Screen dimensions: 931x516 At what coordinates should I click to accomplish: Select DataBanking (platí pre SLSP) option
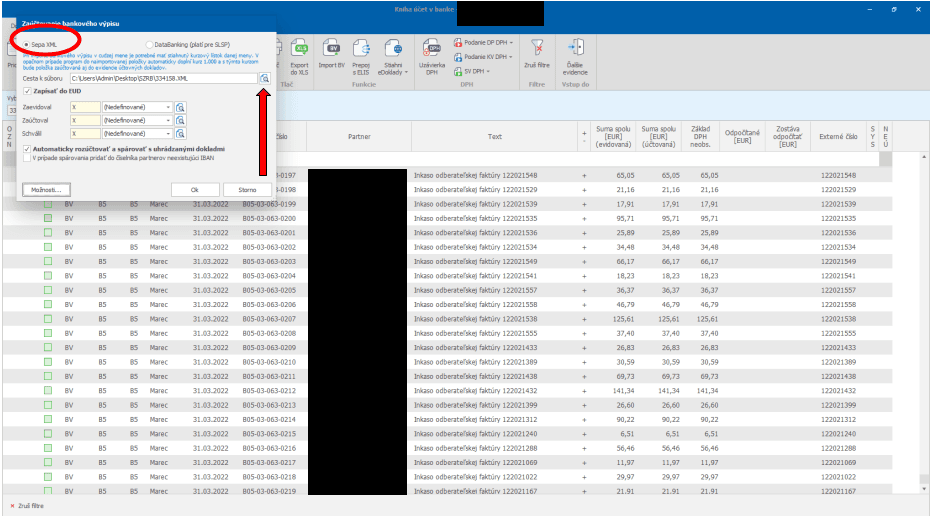pos(149,45)
